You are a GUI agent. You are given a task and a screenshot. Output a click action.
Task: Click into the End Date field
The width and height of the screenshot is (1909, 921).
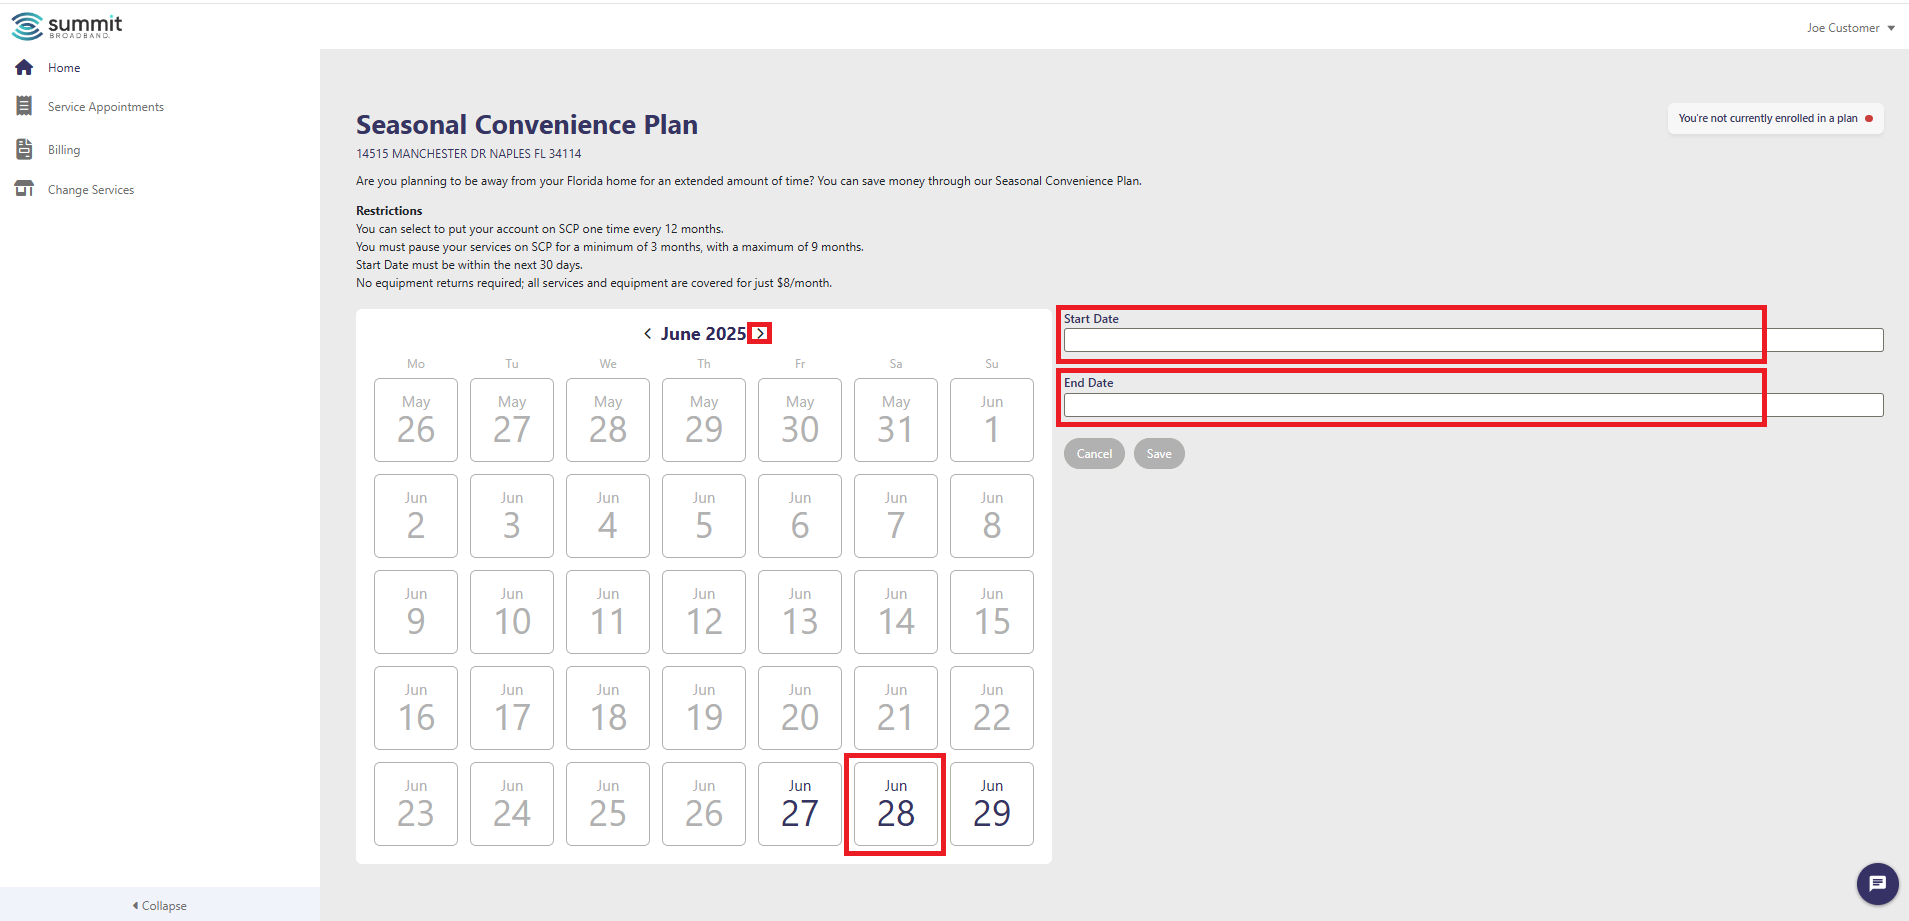(1473, 405)
